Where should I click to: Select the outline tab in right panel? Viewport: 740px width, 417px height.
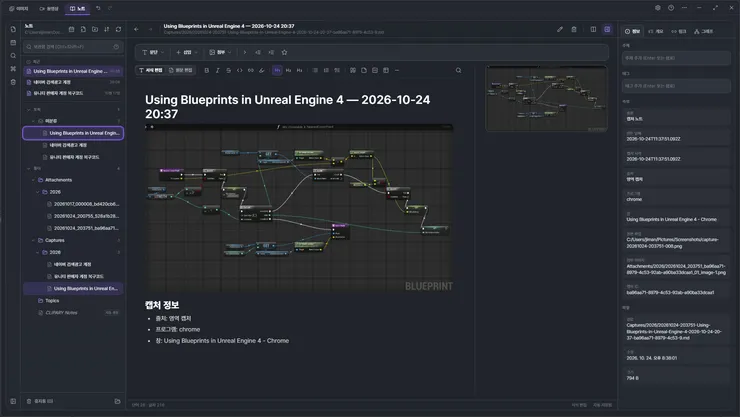[656, 31]
